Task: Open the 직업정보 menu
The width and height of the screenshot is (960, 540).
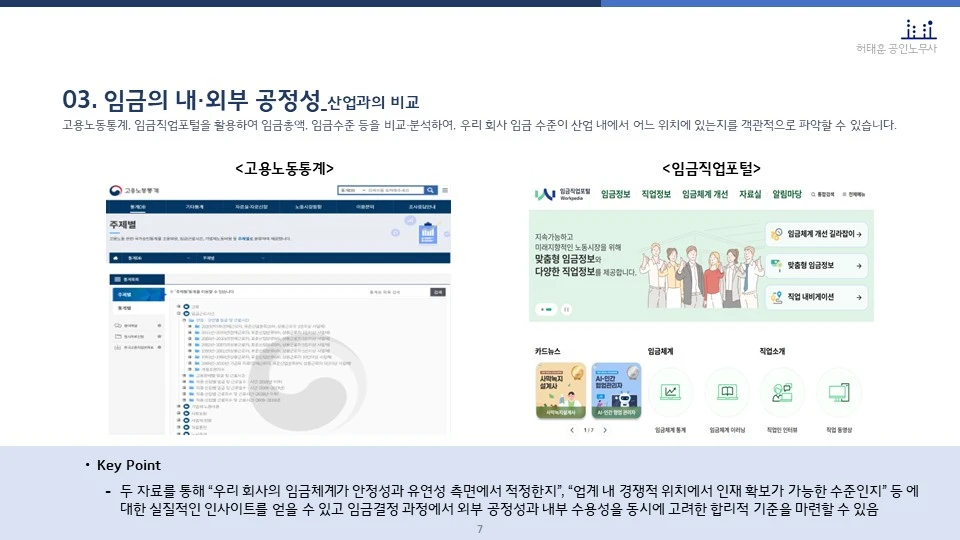Action: (656, 194)
